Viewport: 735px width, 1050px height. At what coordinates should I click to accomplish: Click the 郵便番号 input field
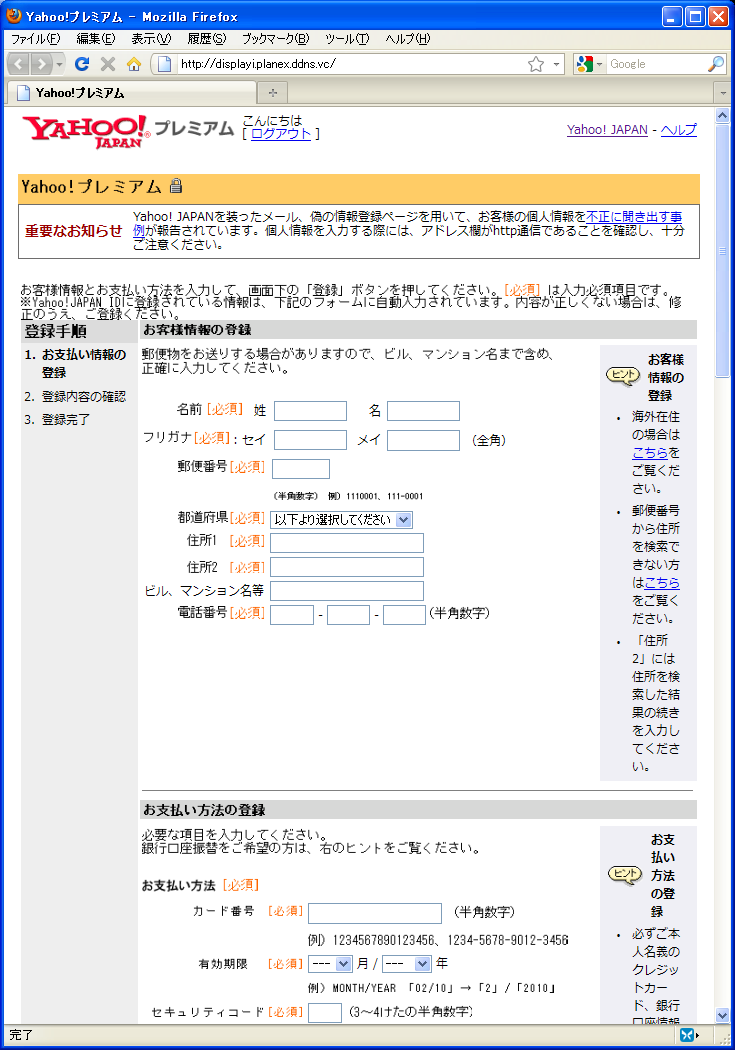coord(301,469)
